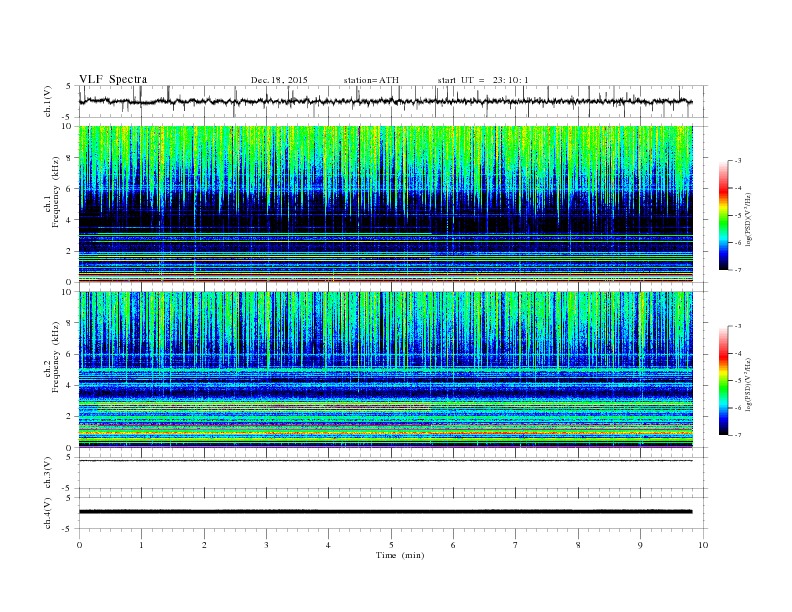This screenshot has height=612, width=792.
Task: Click the time axis tick label "6"
Action: coord(453,545)
